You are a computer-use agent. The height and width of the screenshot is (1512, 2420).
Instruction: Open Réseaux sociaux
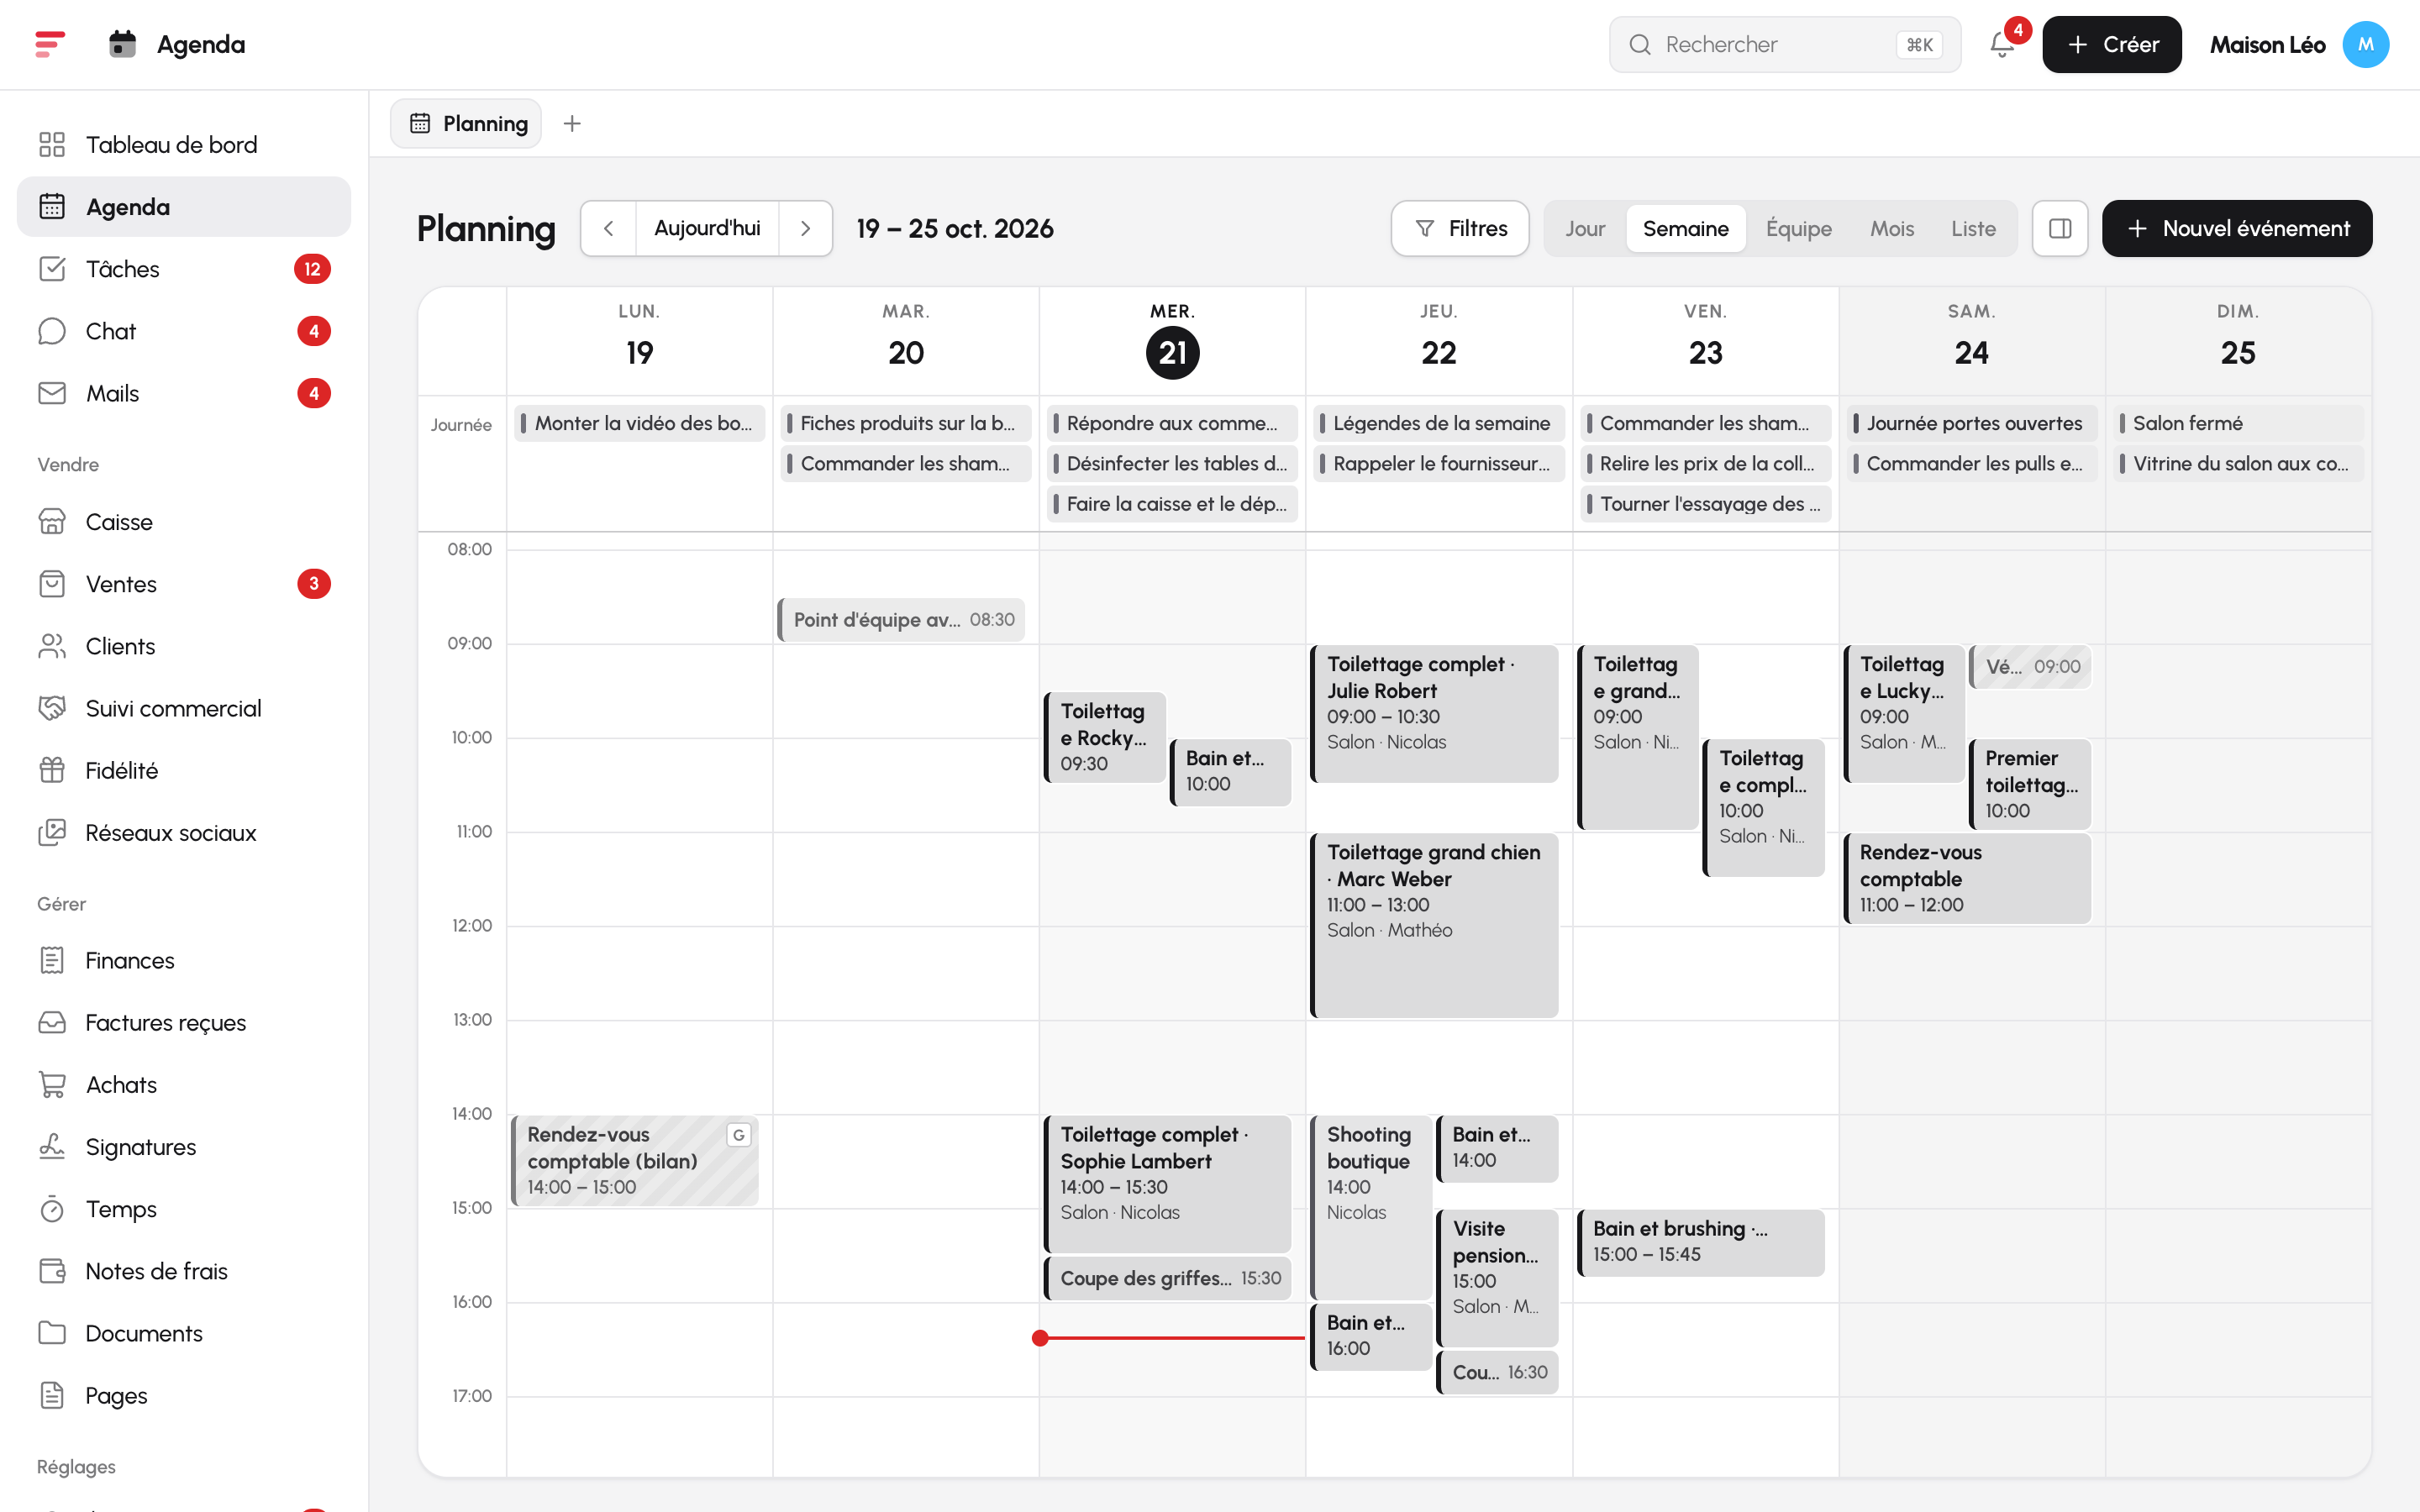(184, 832)
